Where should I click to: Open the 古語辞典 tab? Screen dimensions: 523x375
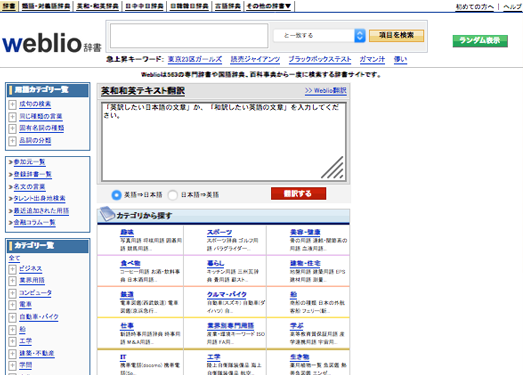click(x=228, y=6)
